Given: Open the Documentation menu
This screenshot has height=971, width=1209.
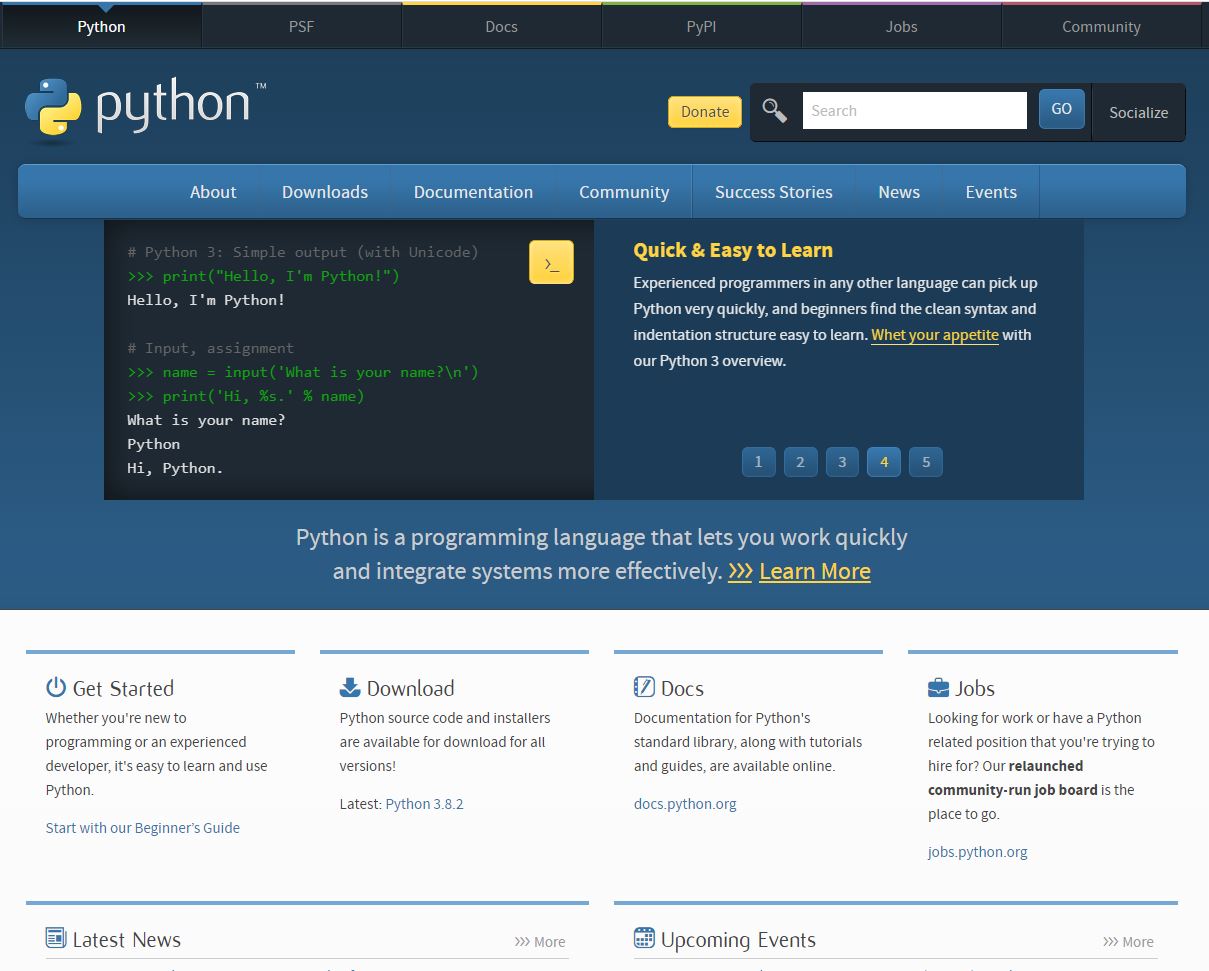Looking at the screenshot, I should pos(473,192).
